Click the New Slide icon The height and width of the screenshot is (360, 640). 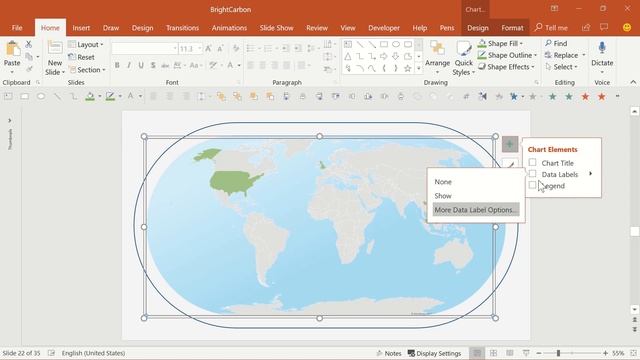point(55,48)
